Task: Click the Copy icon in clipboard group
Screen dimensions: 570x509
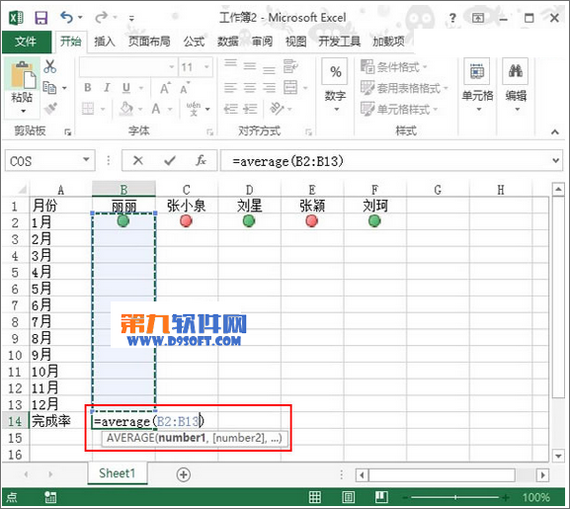Action: tap(50, 88)
